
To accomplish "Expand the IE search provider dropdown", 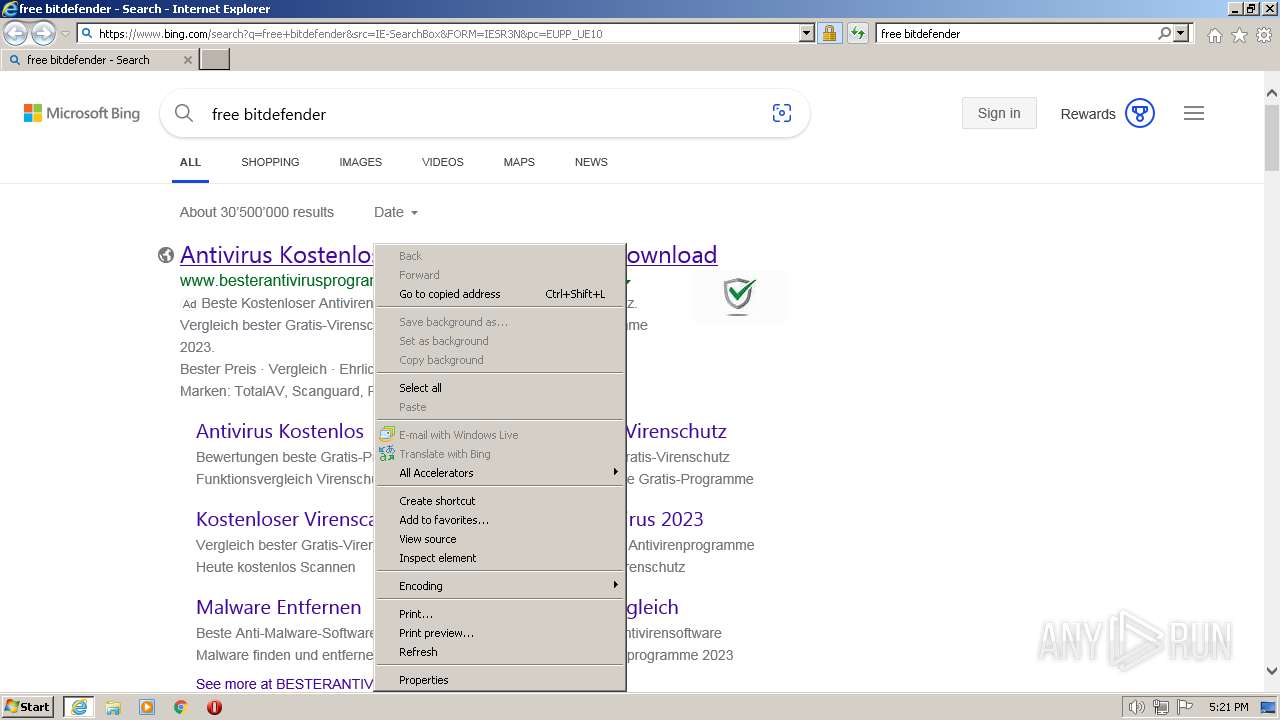I will point(1181,33).
